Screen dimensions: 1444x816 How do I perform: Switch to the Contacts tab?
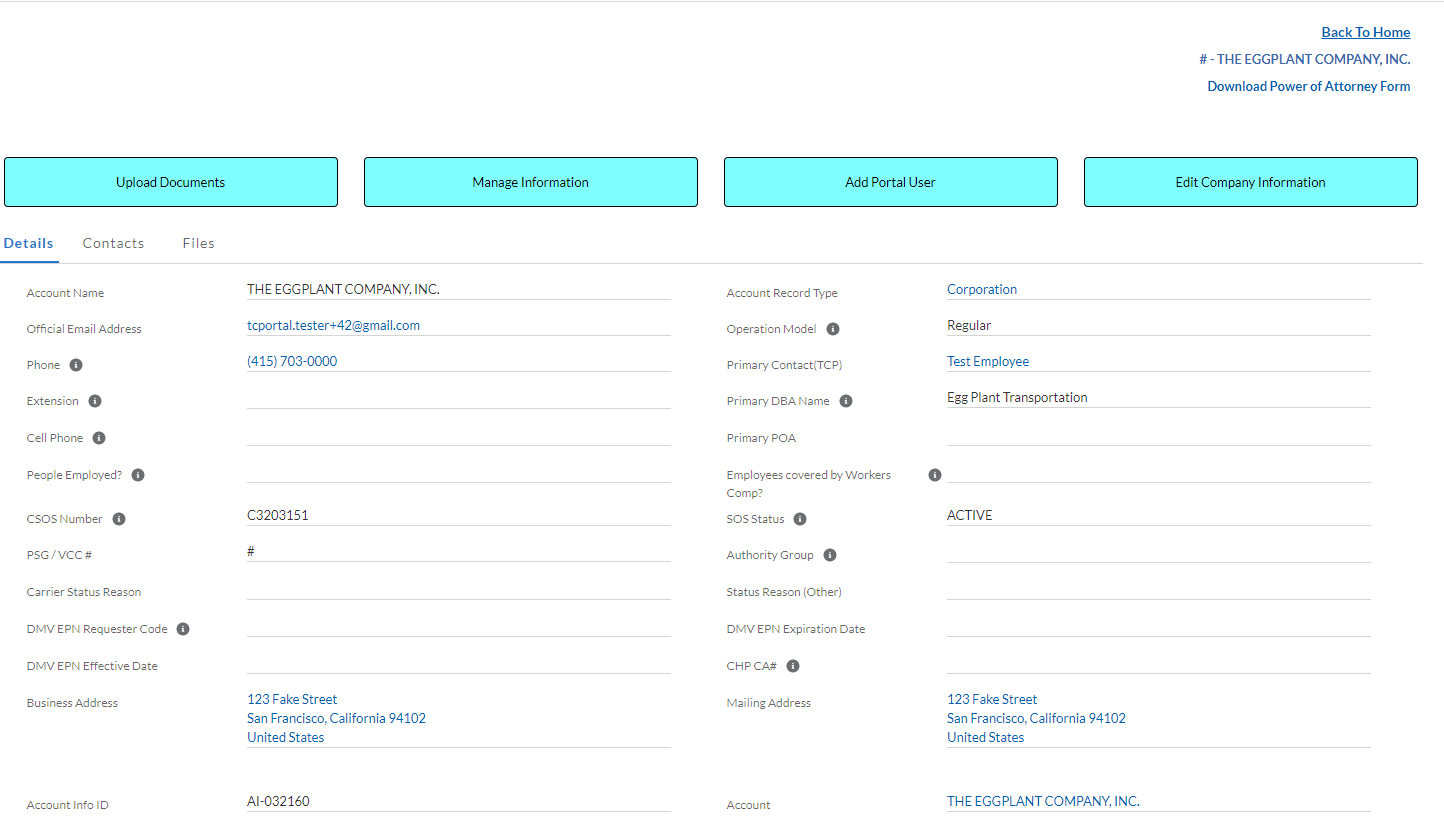[113, 243]
